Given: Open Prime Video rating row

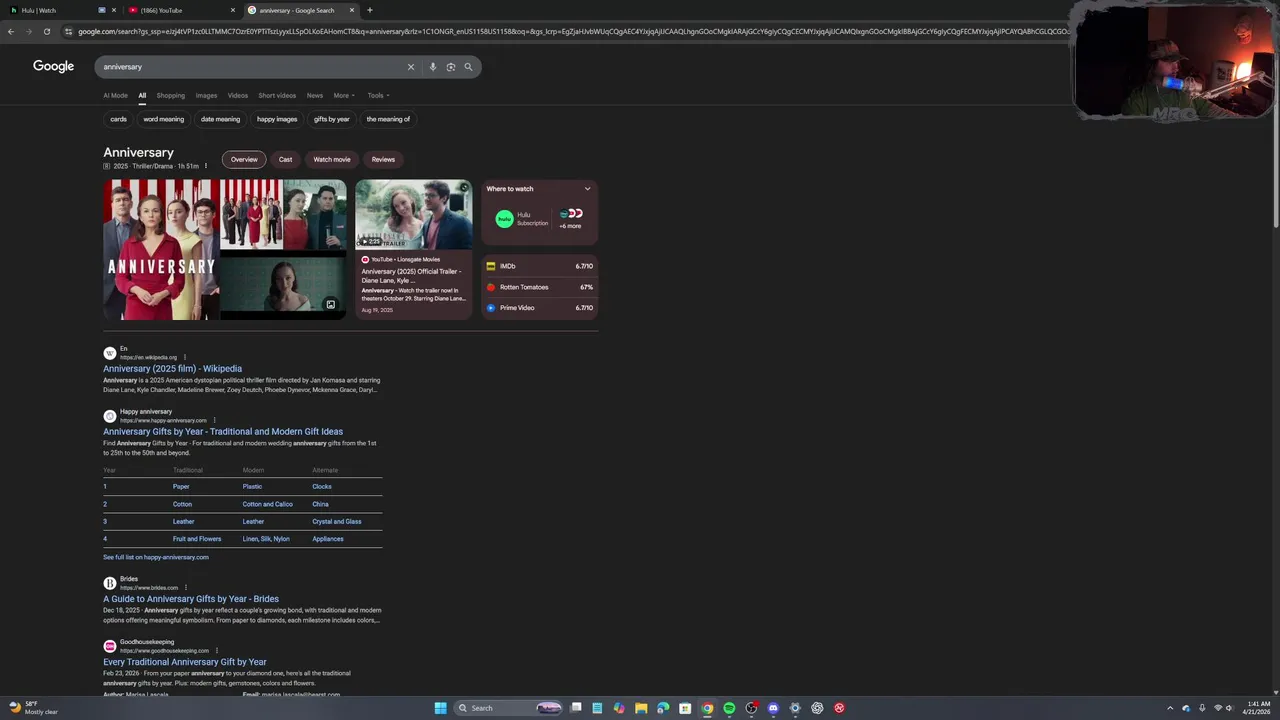Looking at the screenshot, I should [x=540, y=308].
